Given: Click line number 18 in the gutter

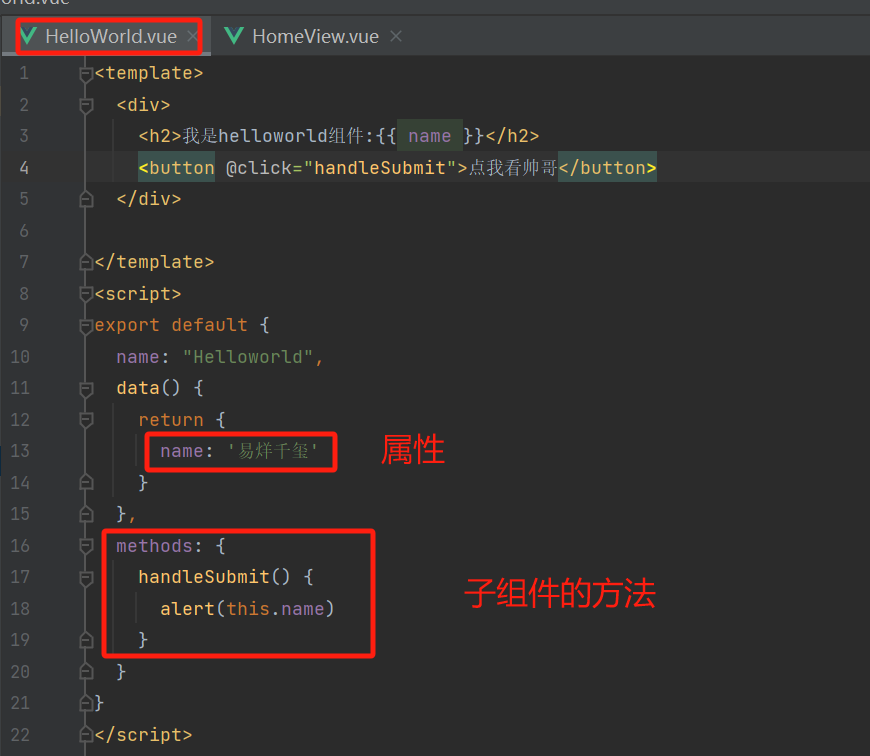Looking at the screenshot, I should 20,608.
